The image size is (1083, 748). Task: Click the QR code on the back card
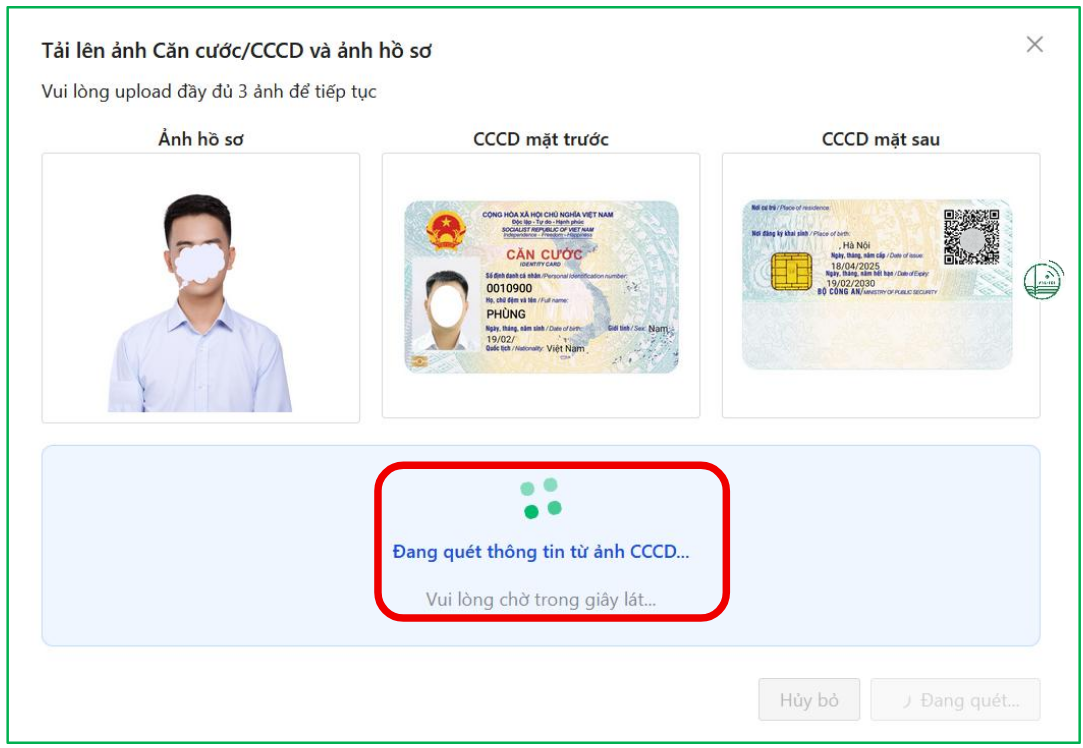click(971, 237)
